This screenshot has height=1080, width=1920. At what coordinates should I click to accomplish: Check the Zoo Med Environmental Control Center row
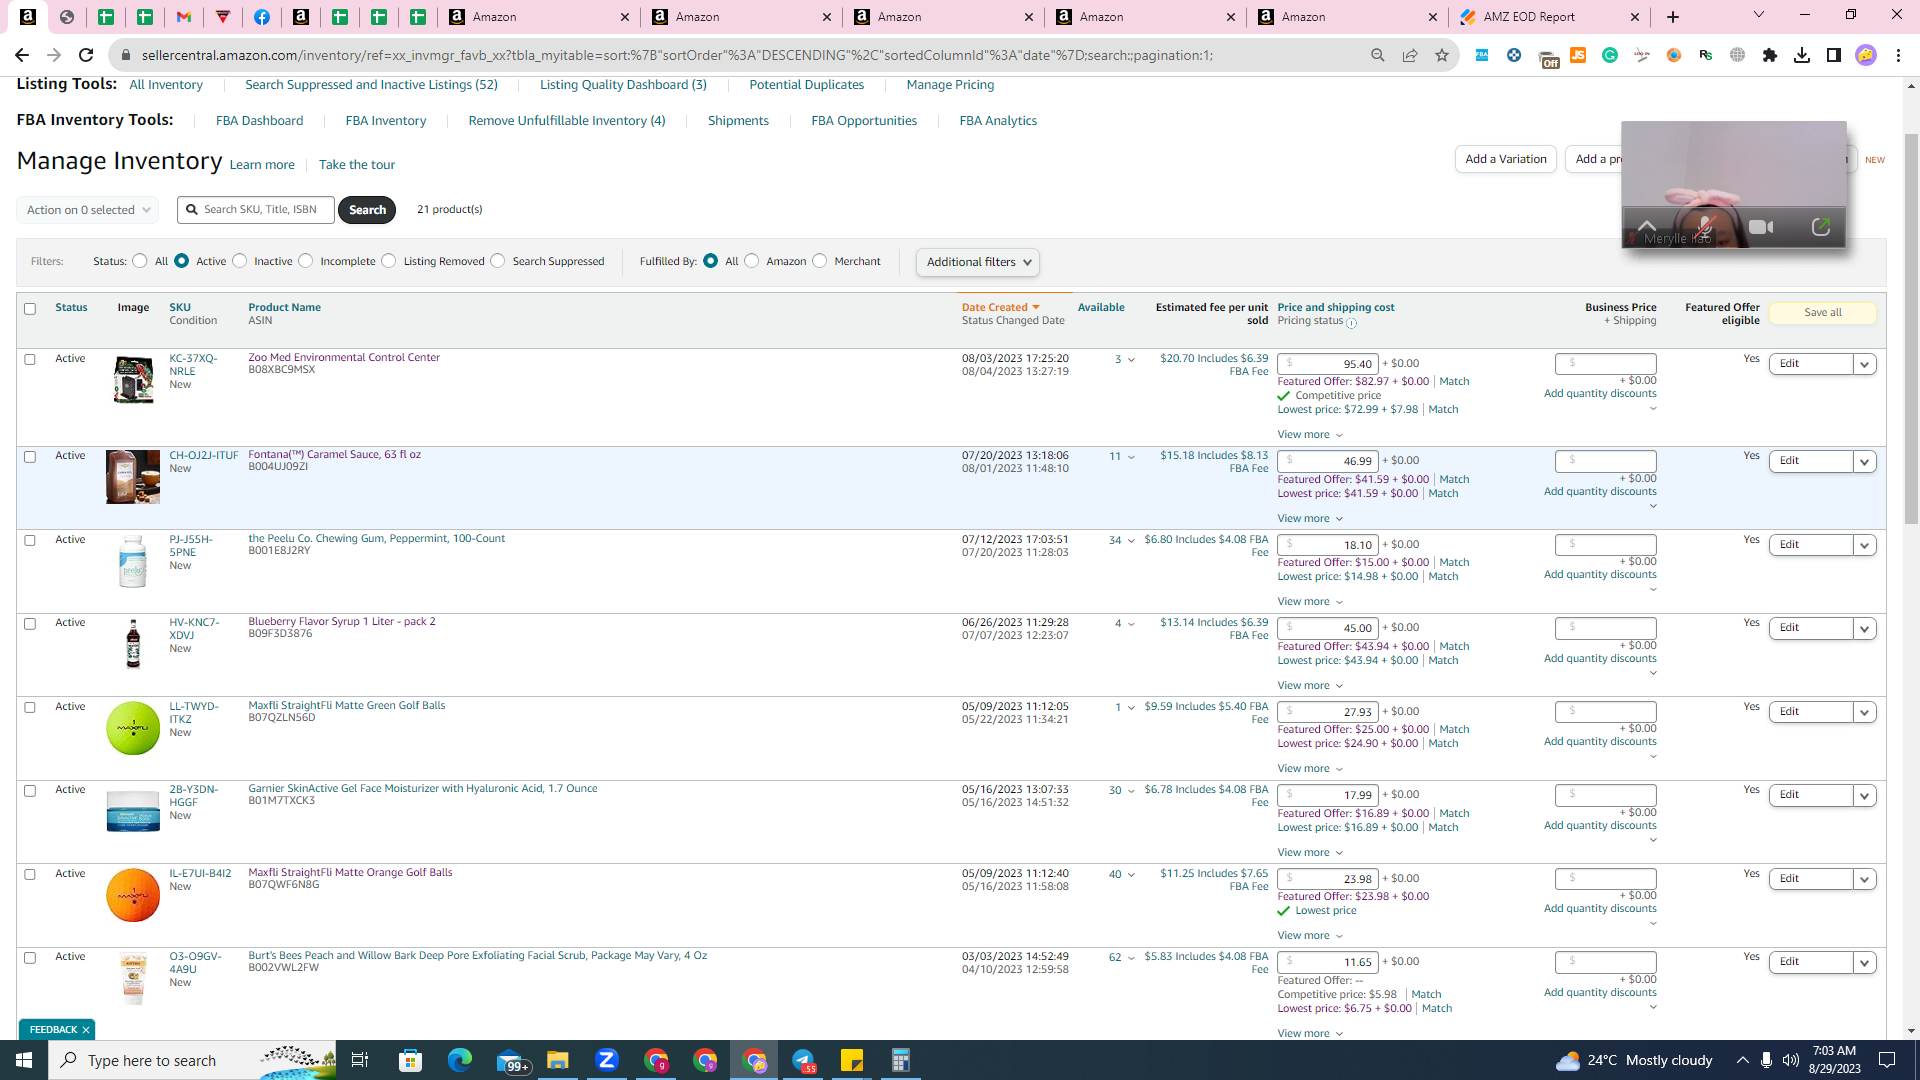30,359
